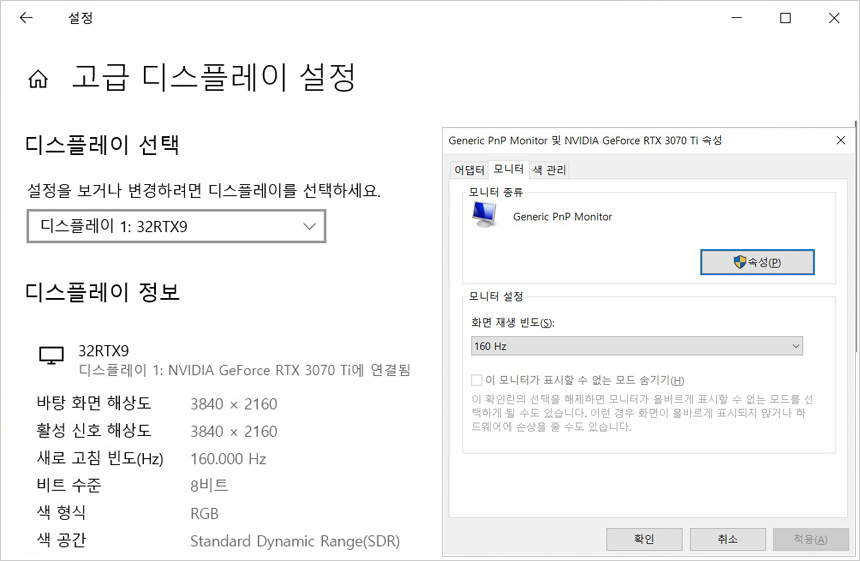Close the 설정 window
Viewport: 860px width, 561px height.
pos(834,18)
